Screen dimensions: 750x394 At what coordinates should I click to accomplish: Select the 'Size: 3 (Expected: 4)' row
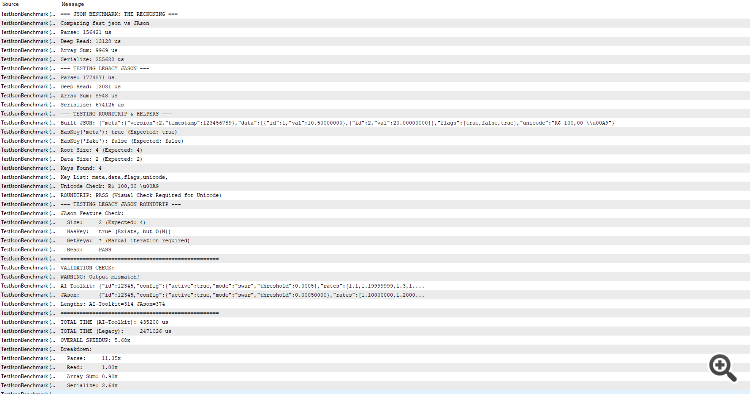point(375,222)
